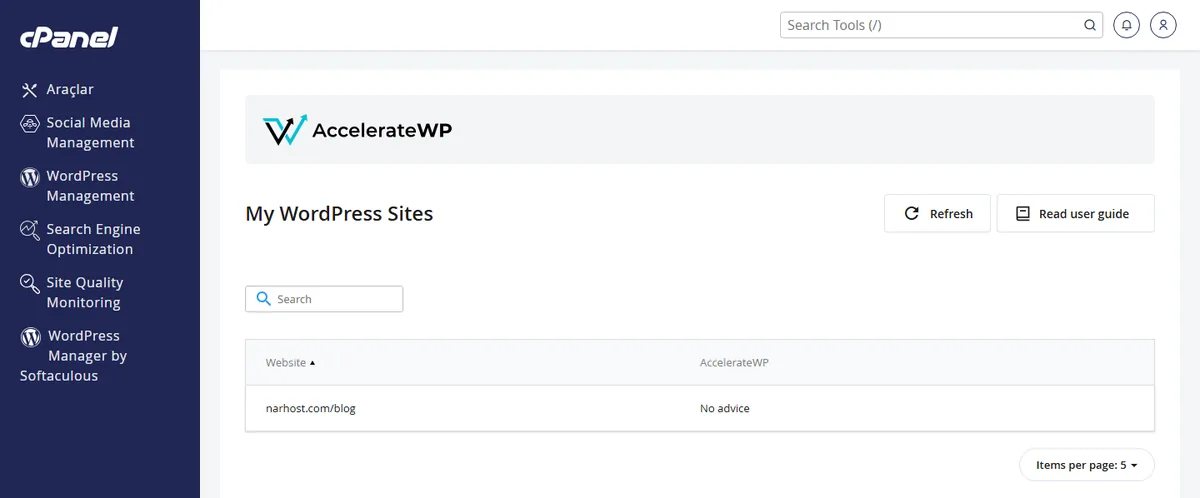The image size is (1200, 498).
Task: Click the AccelerateWP logo
Action: [x=357, y=130]
